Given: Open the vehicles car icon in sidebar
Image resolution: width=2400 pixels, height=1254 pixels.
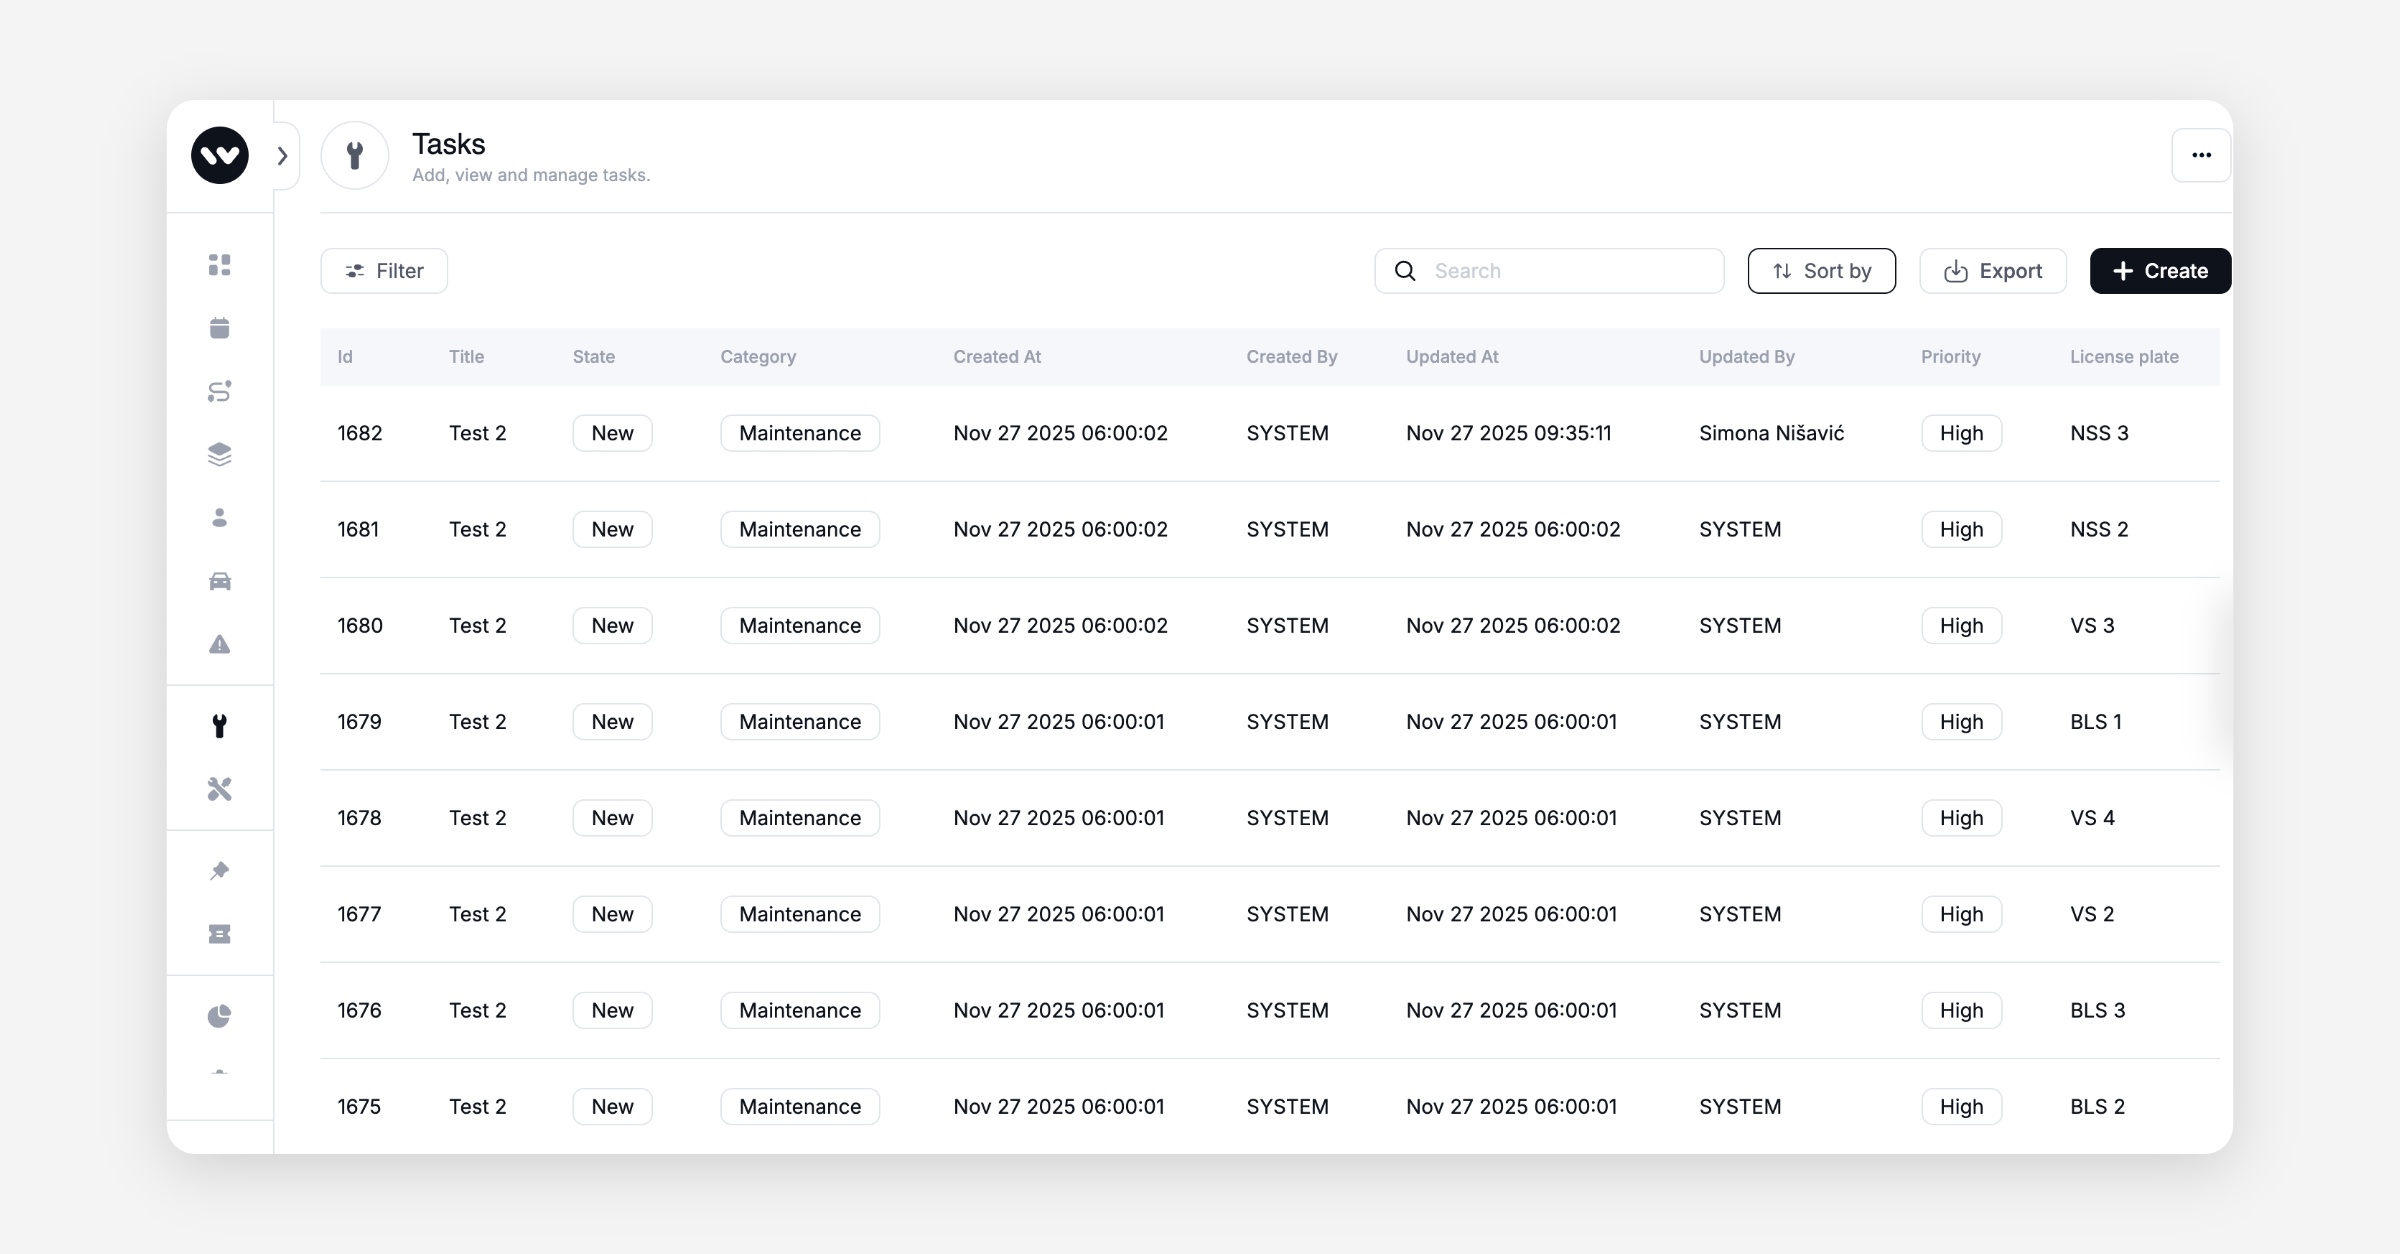Looking at the screenshot, I should coord(219,581).
